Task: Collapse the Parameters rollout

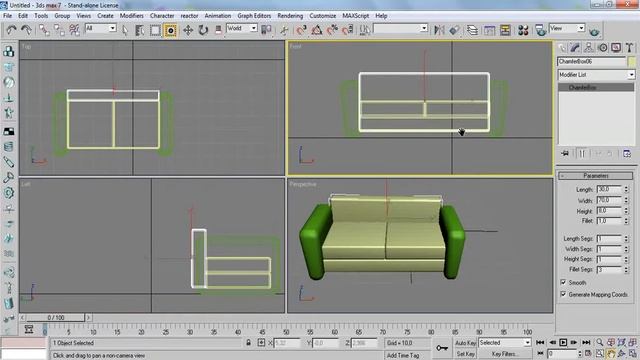Action: tap(596, 176)
